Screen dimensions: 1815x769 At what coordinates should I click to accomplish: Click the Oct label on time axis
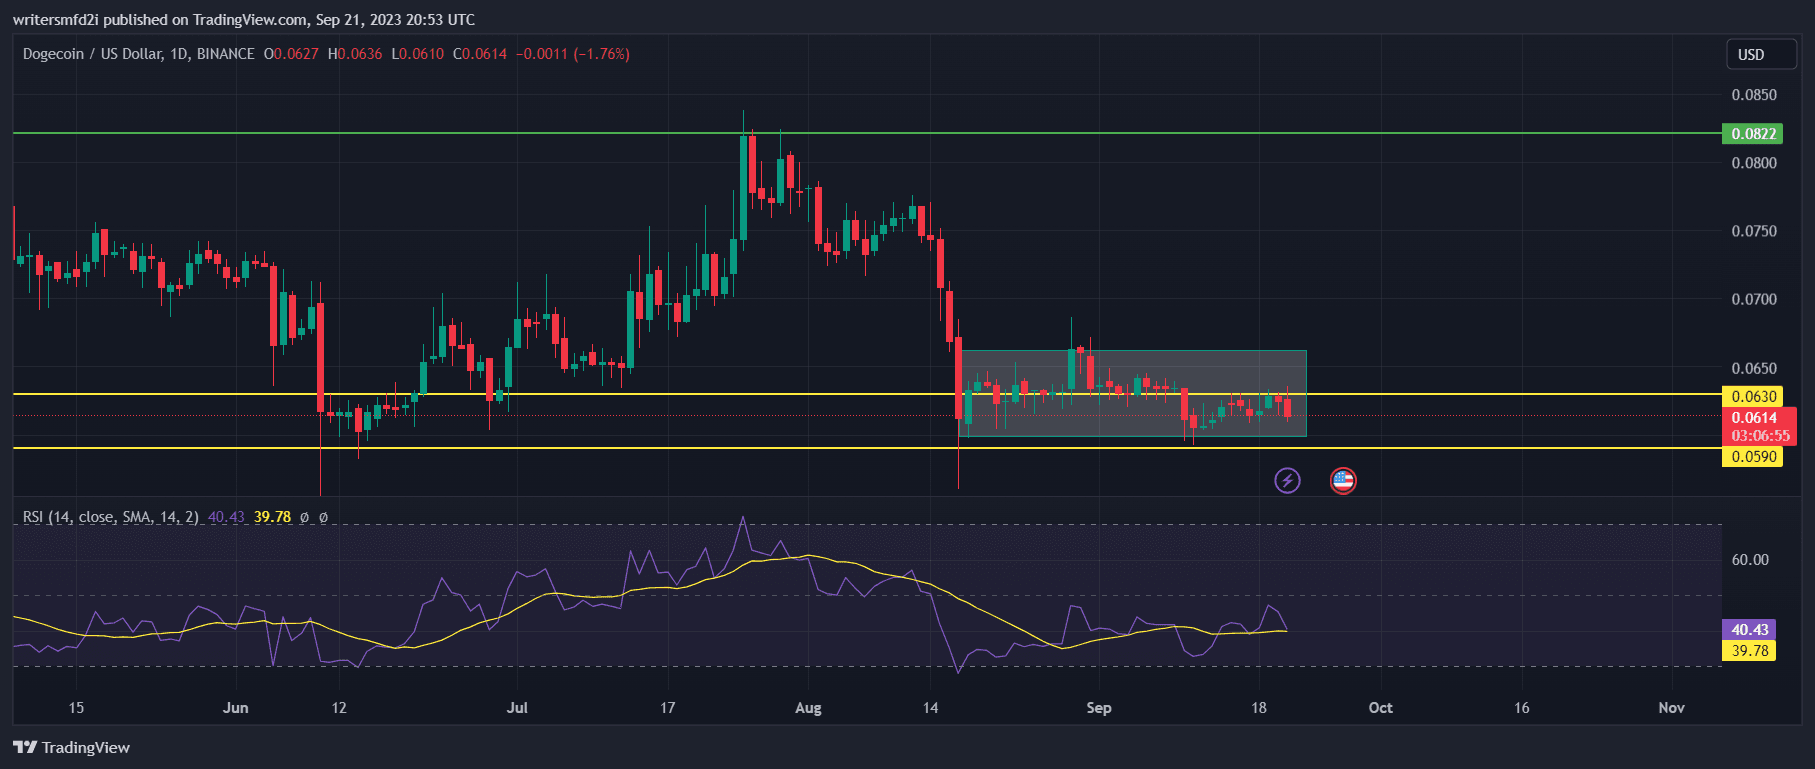pyautogui.click(x=1380, y=708)
